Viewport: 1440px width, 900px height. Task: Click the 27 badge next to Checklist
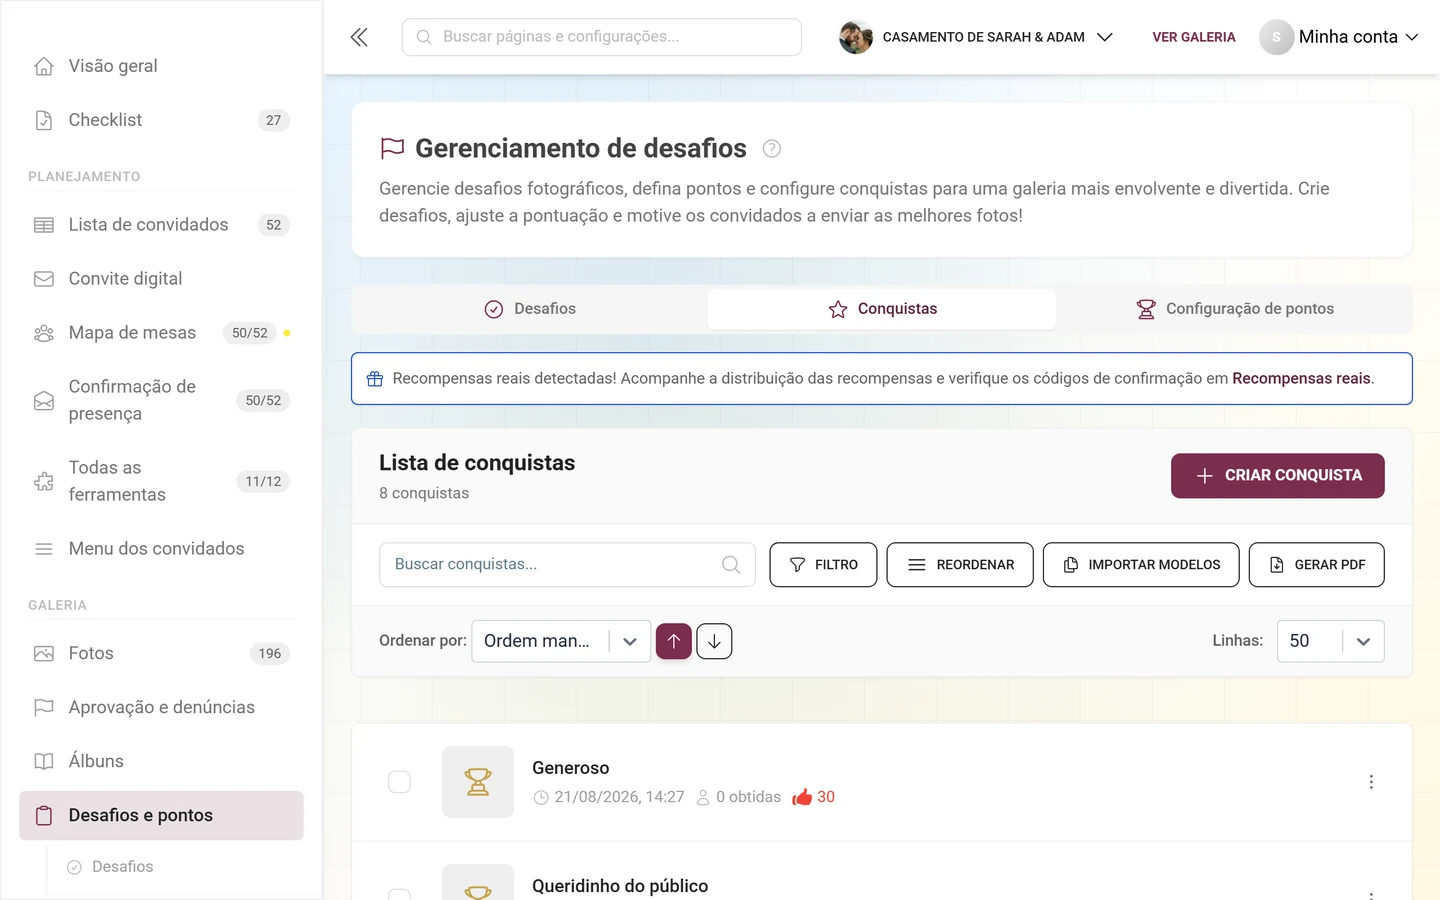[x=274, y=120]
